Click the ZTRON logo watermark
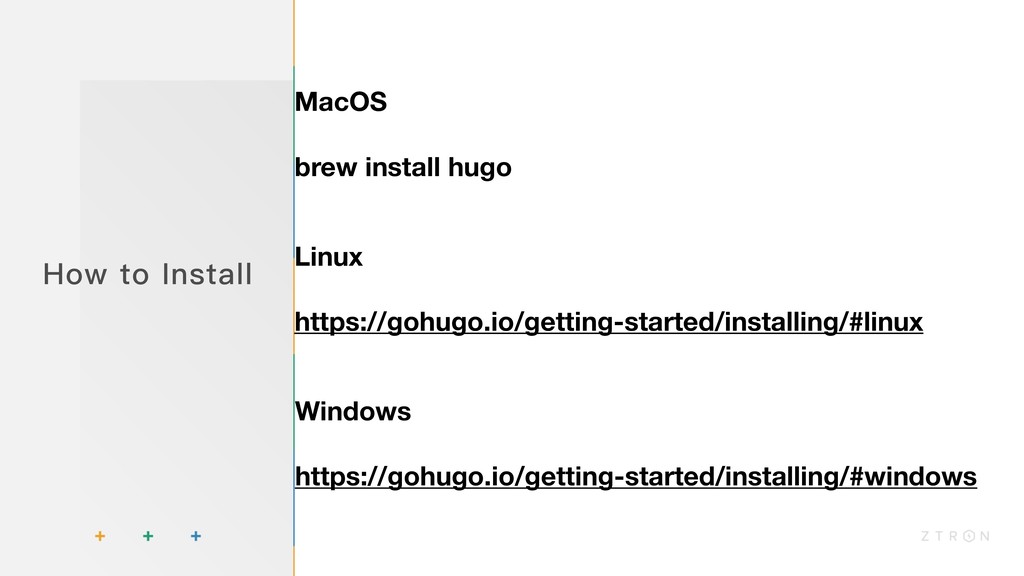 point(953,536)
